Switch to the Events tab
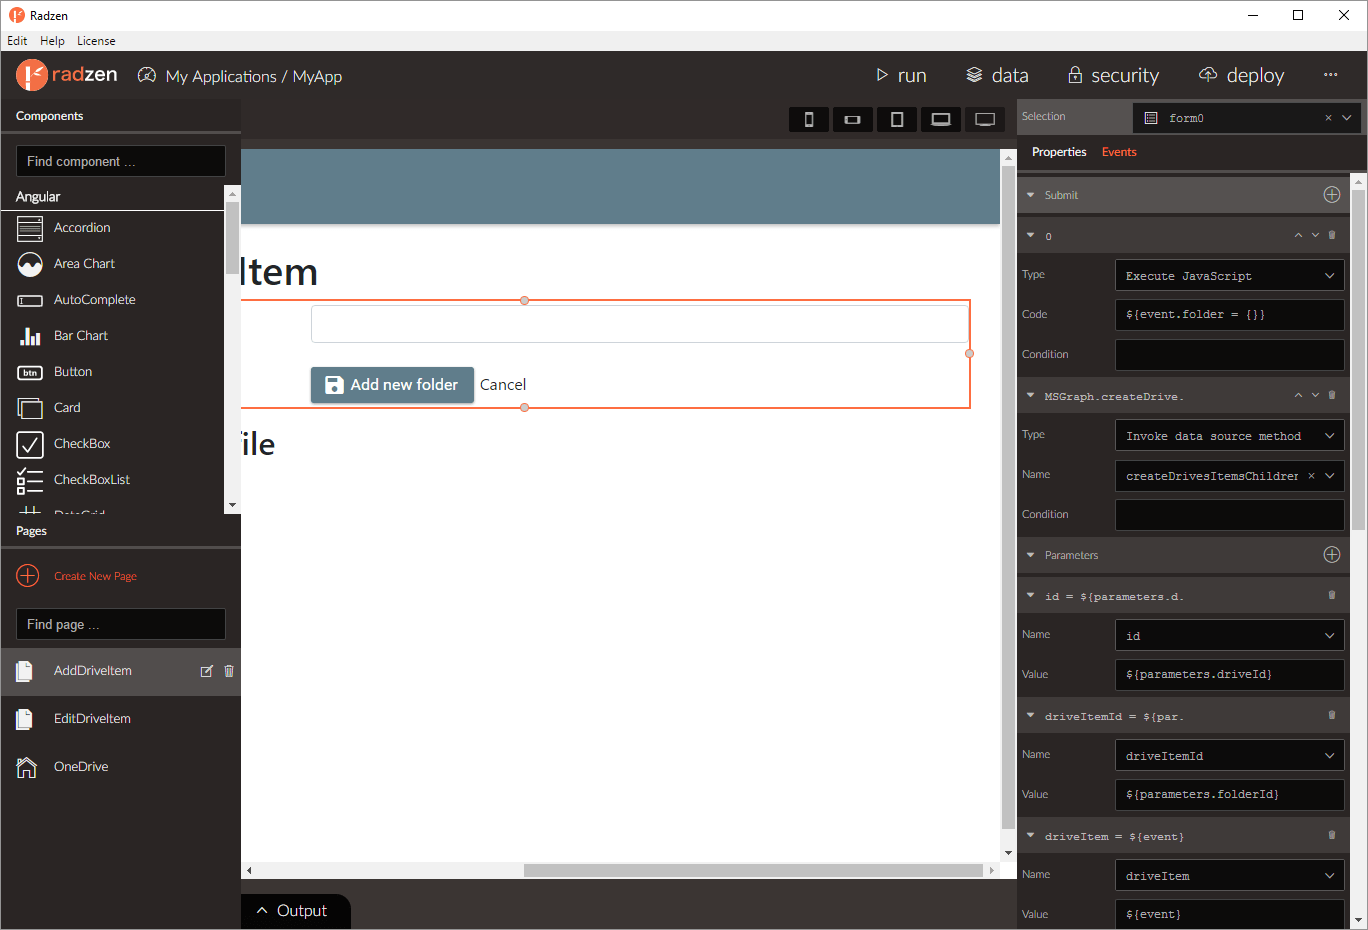Screen dimensions: 1368x930 click(x=1119, y=152)
